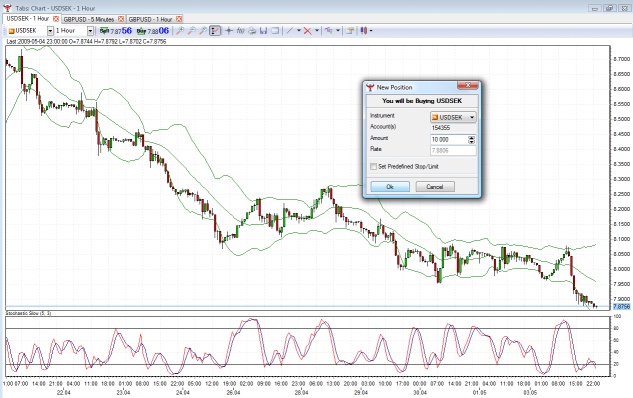This screenshot has height=398, width=633.
Task: Switch to the GBPUSD - 1 Hour tab
Action: (x=150, y=19)
